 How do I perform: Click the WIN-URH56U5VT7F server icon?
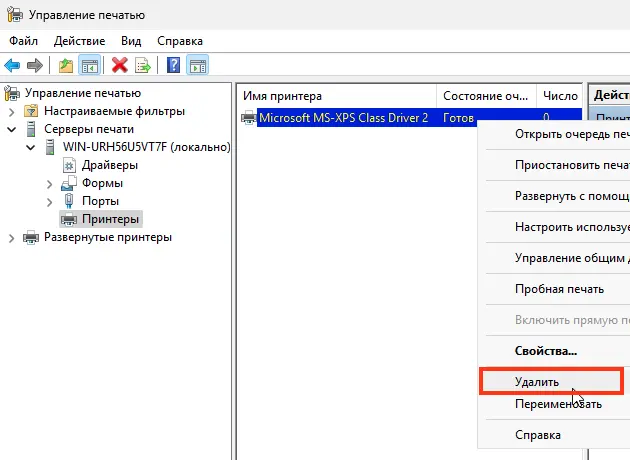(50, 147)
